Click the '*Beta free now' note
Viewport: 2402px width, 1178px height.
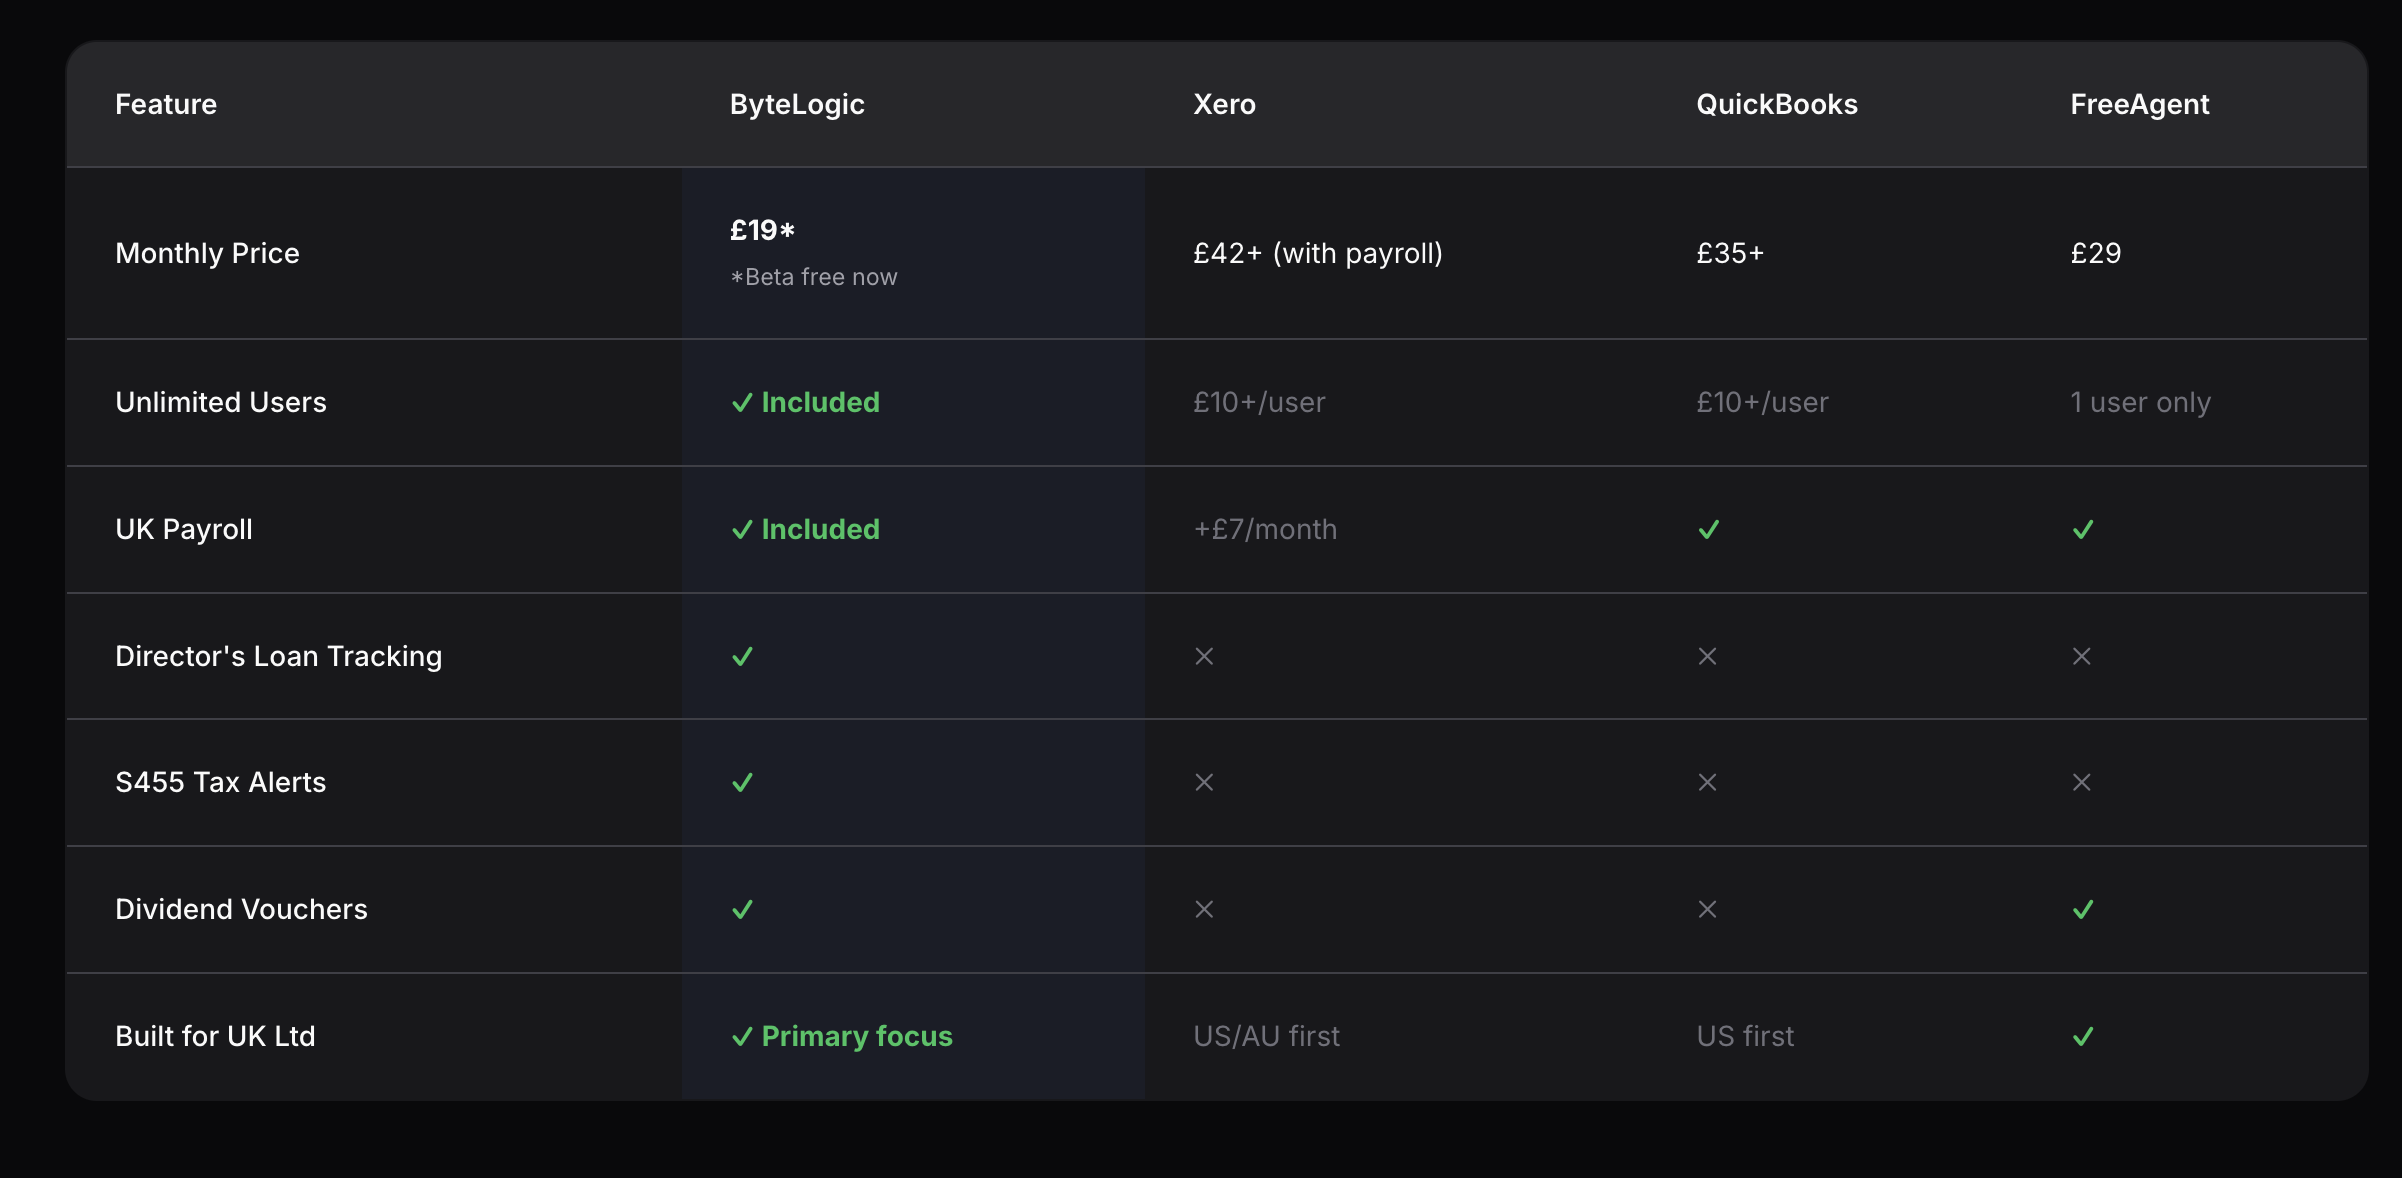point(813,277)
